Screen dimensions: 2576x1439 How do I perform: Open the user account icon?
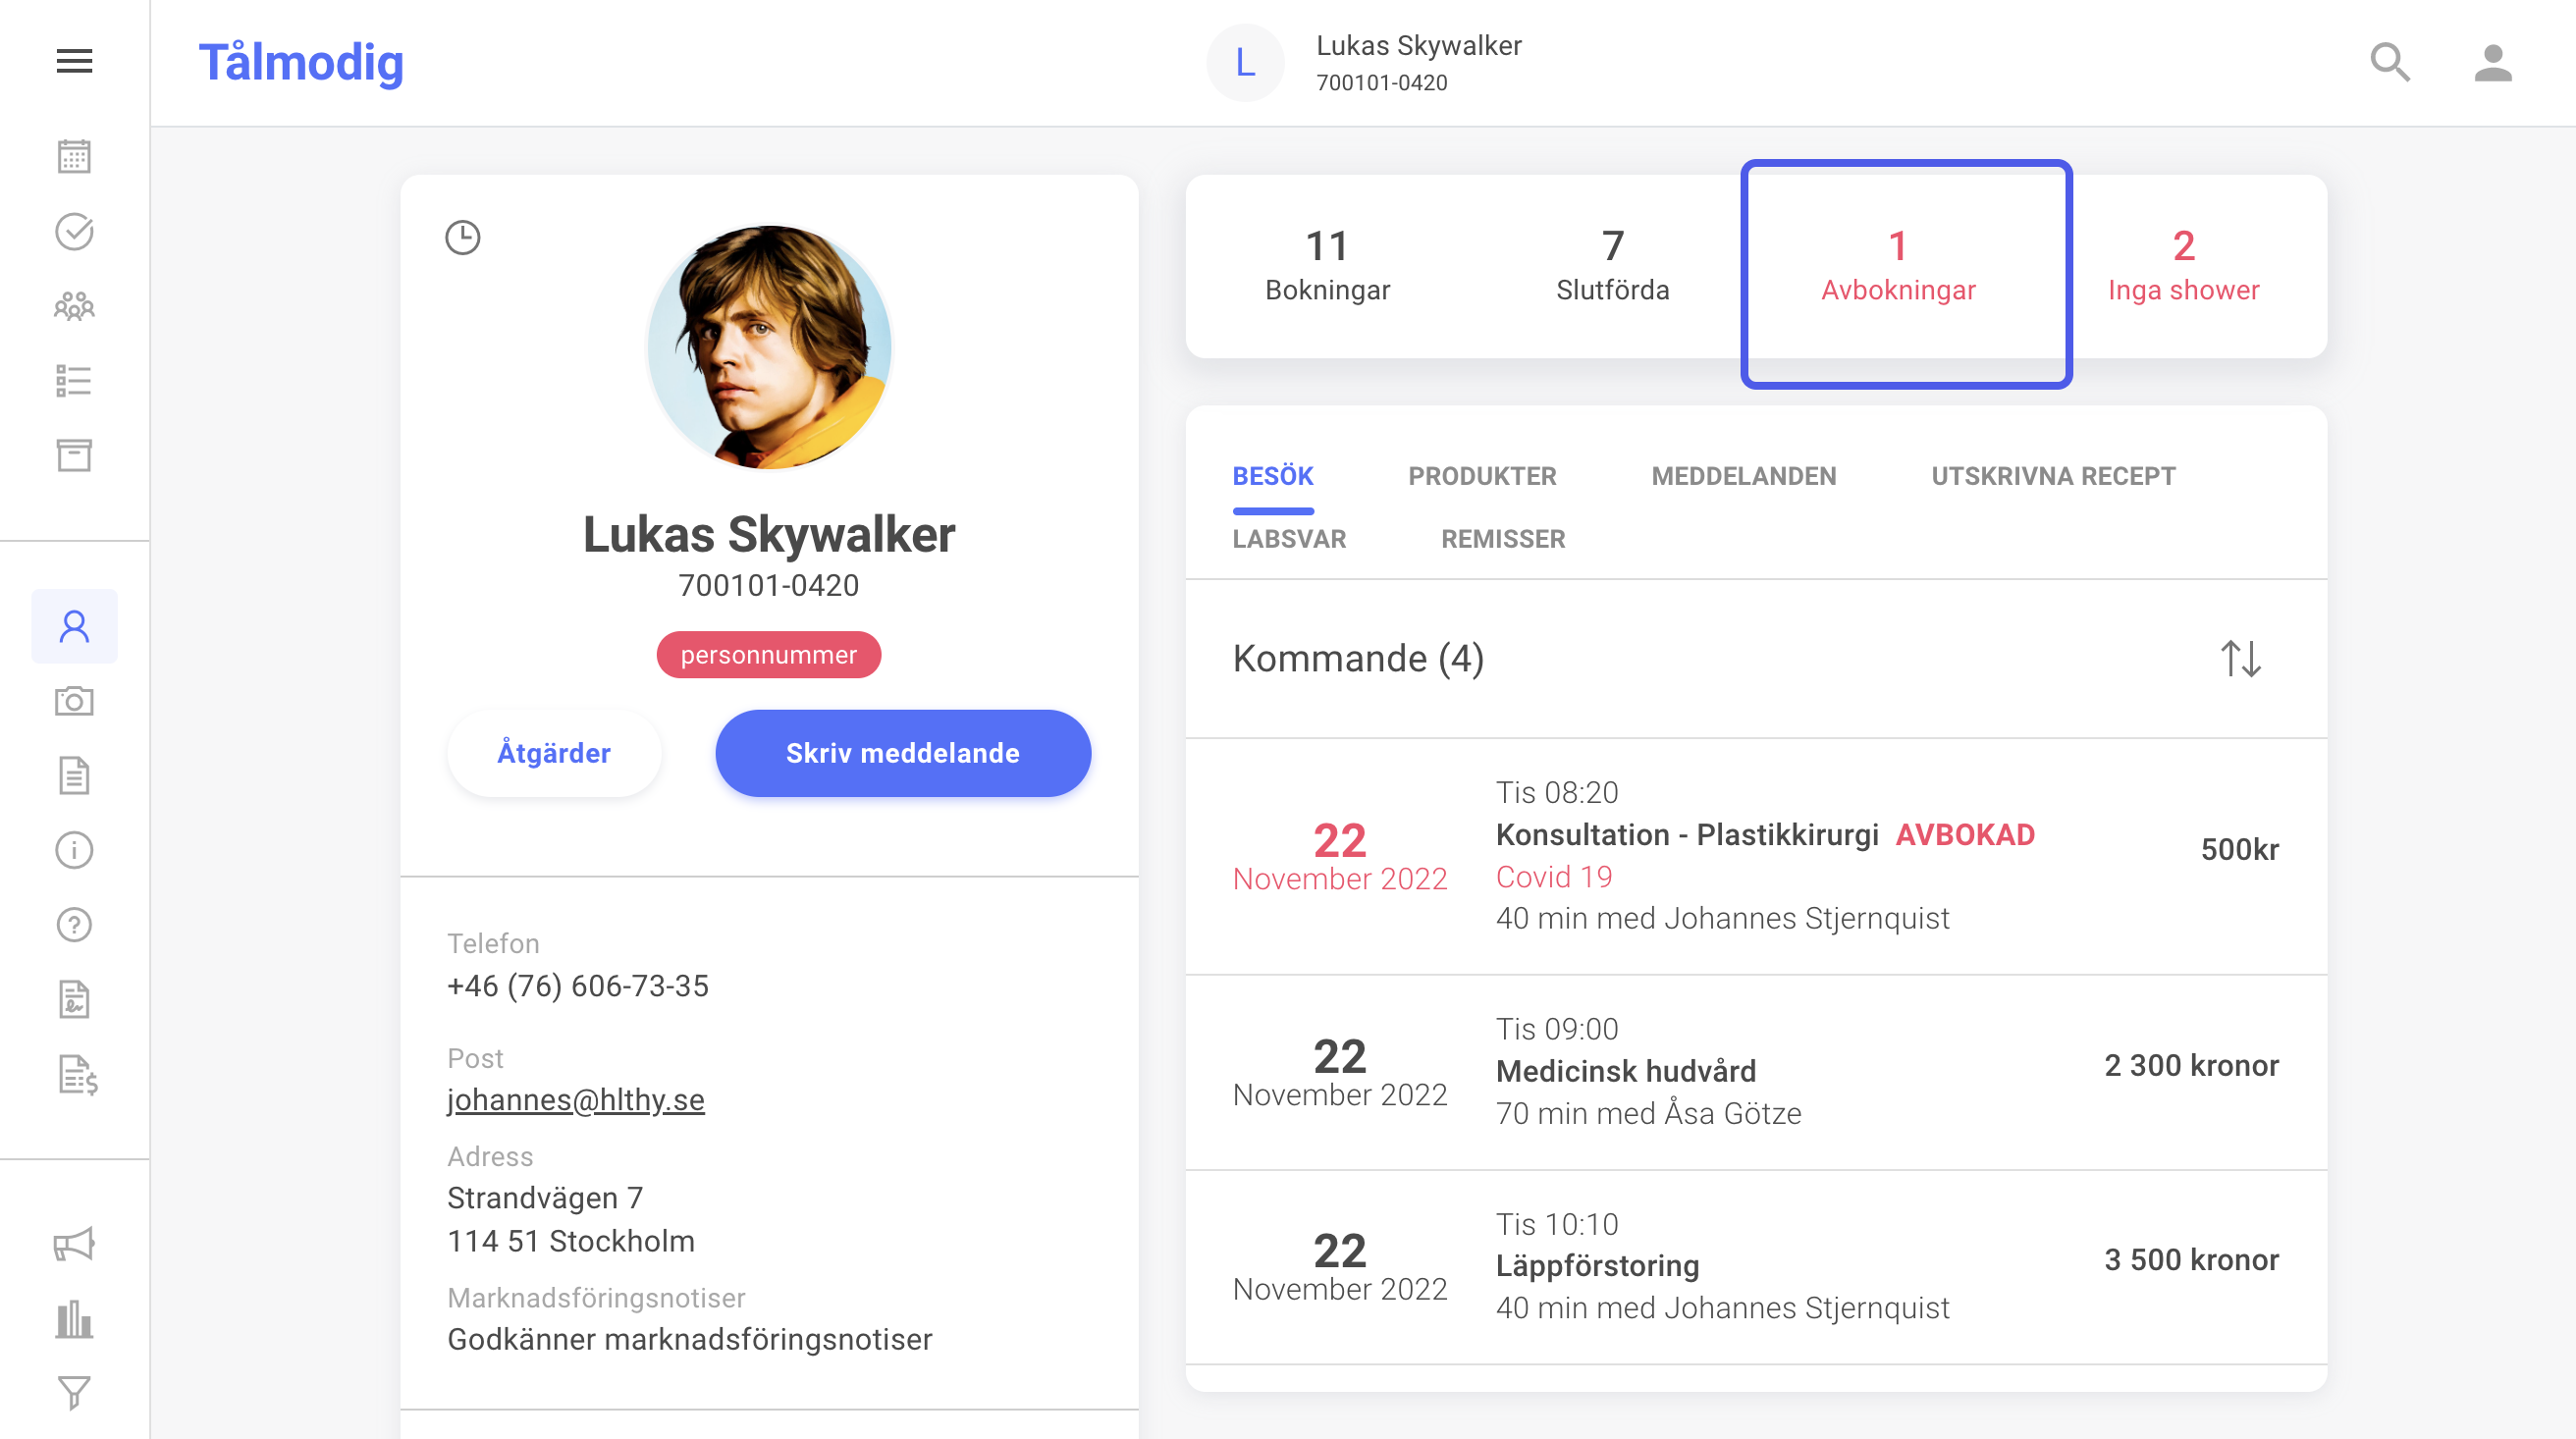(2493, 62)
